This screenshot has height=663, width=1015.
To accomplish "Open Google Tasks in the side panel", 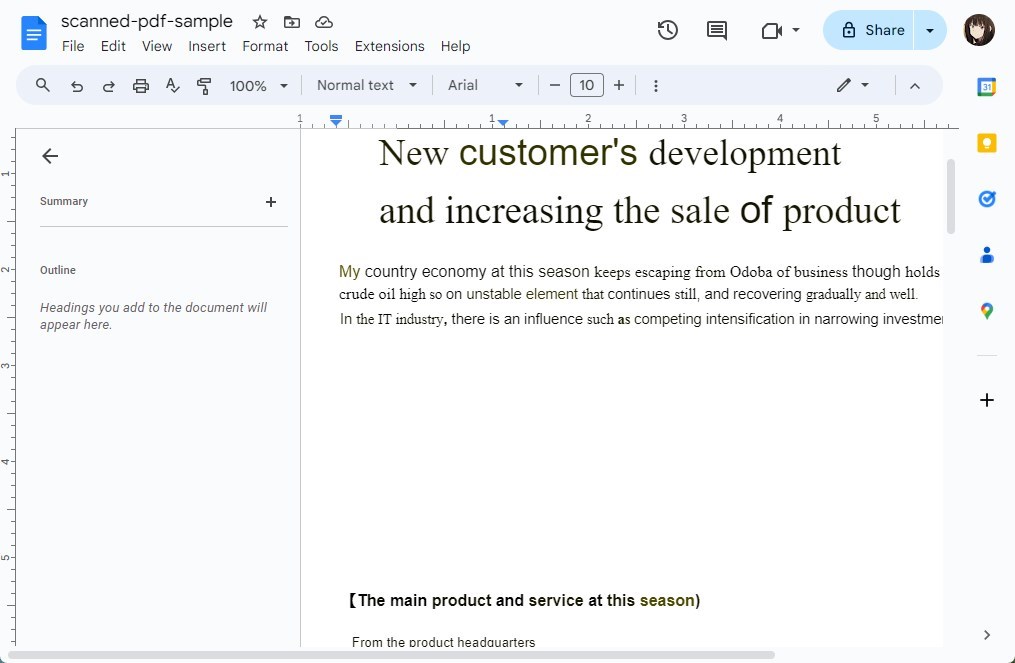I will [x=986, y=199].
